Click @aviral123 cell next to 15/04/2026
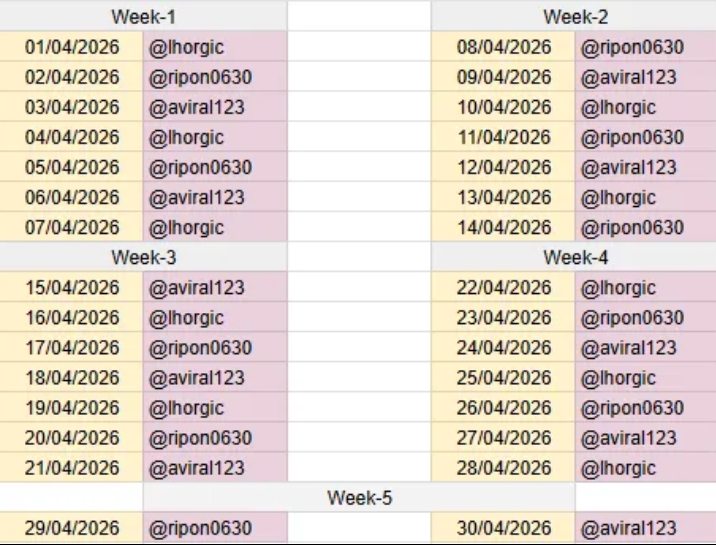The width and height of the screenshot is (716, 545). pyautogui.click(x=215, y=288)
